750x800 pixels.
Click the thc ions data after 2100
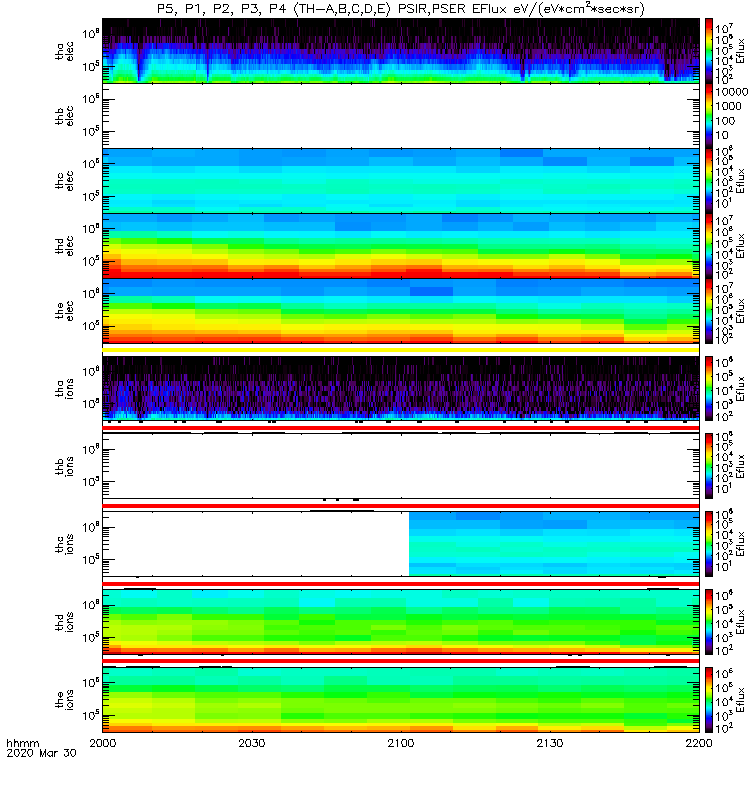[x=554, y=544]
